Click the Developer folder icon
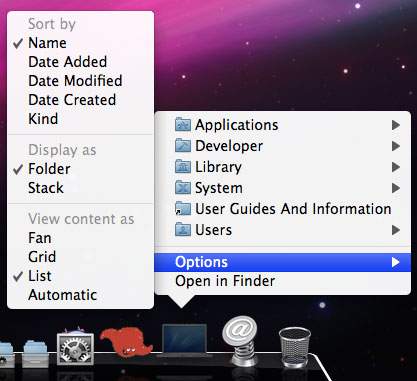This screenshot has height=381, width=417. pyautogui.click(x=183, y=146)
